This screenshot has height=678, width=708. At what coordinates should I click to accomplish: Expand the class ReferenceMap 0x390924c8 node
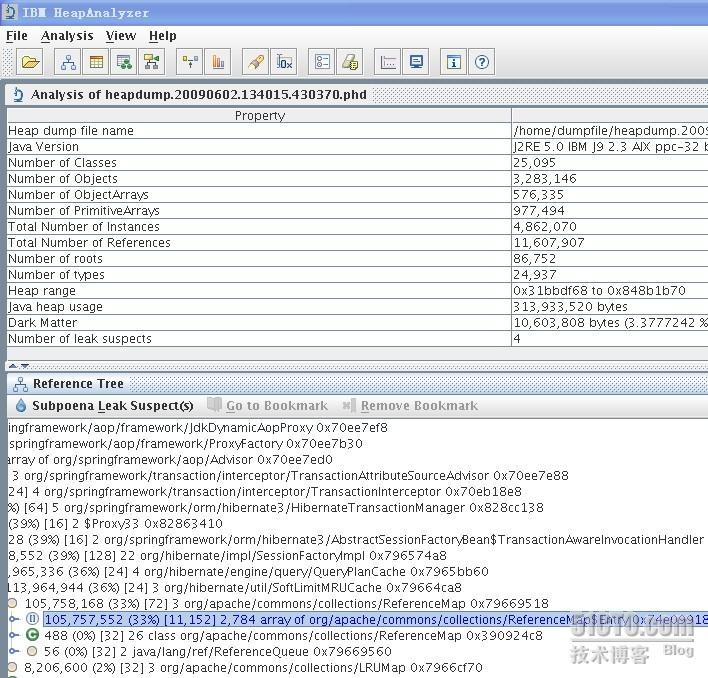tap(14, 636)
